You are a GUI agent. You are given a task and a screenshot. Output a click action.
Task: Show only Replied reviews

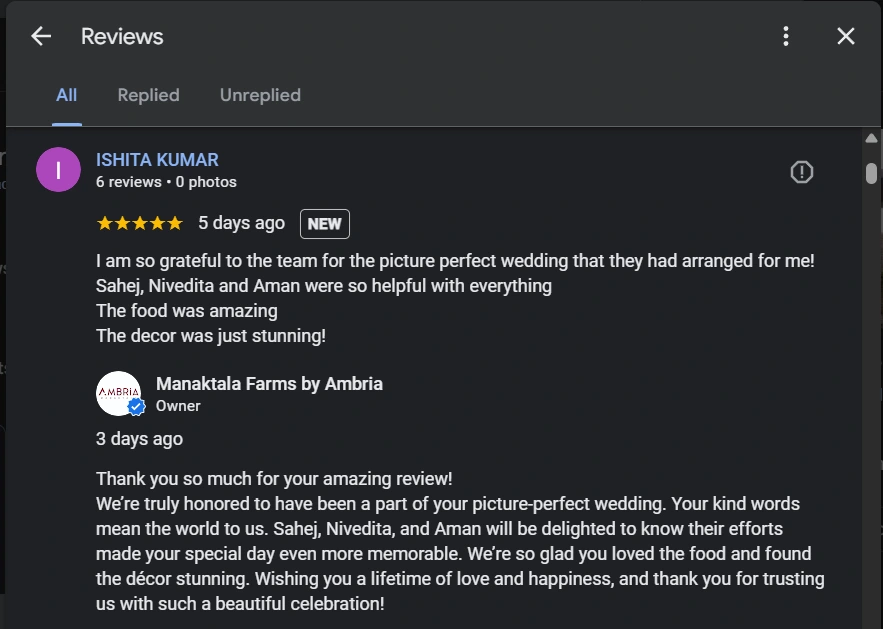pos(148,95)
